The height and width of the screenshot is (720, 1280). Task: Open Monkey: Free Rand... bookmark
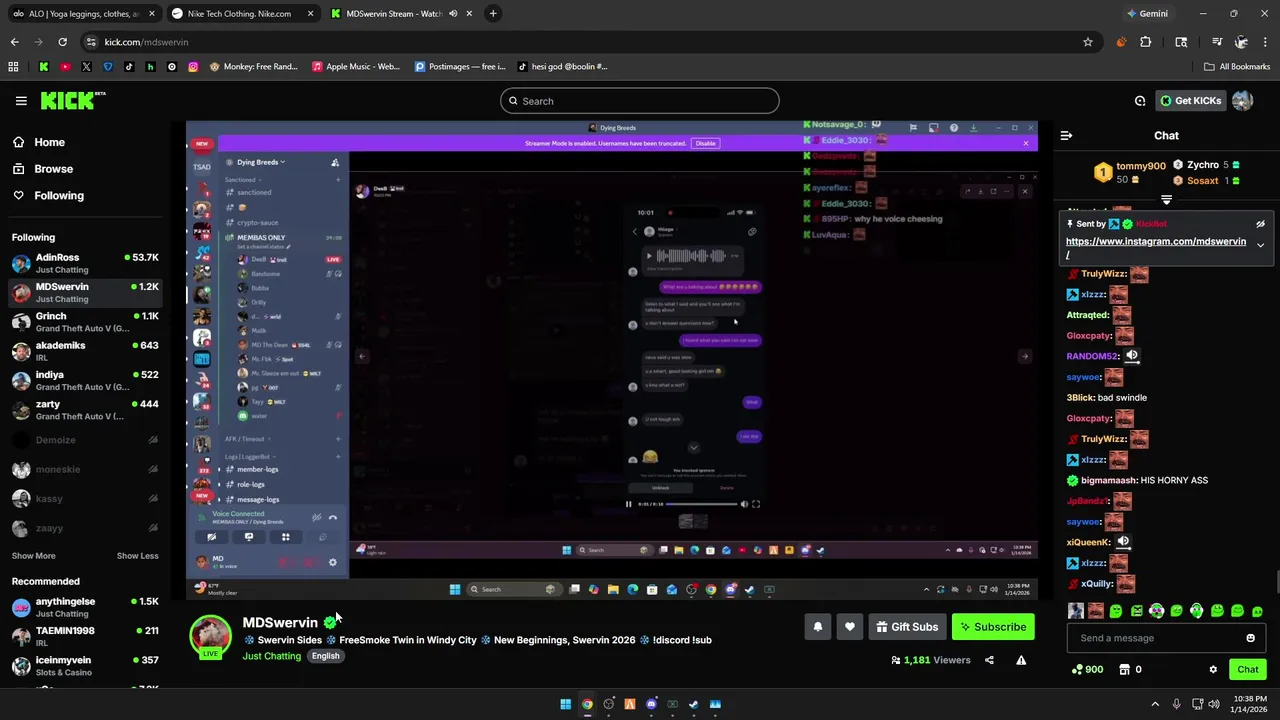[254, 67]
